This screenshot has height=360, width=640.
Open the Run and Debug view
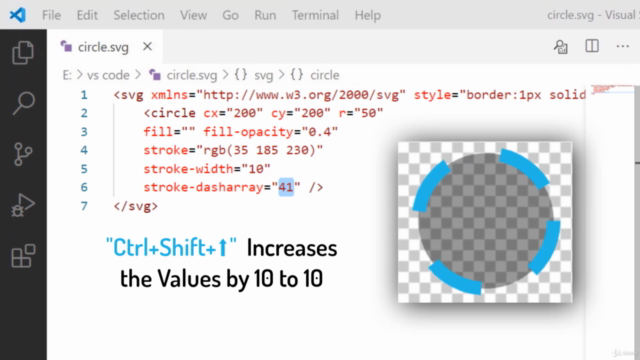pos(23,205)
